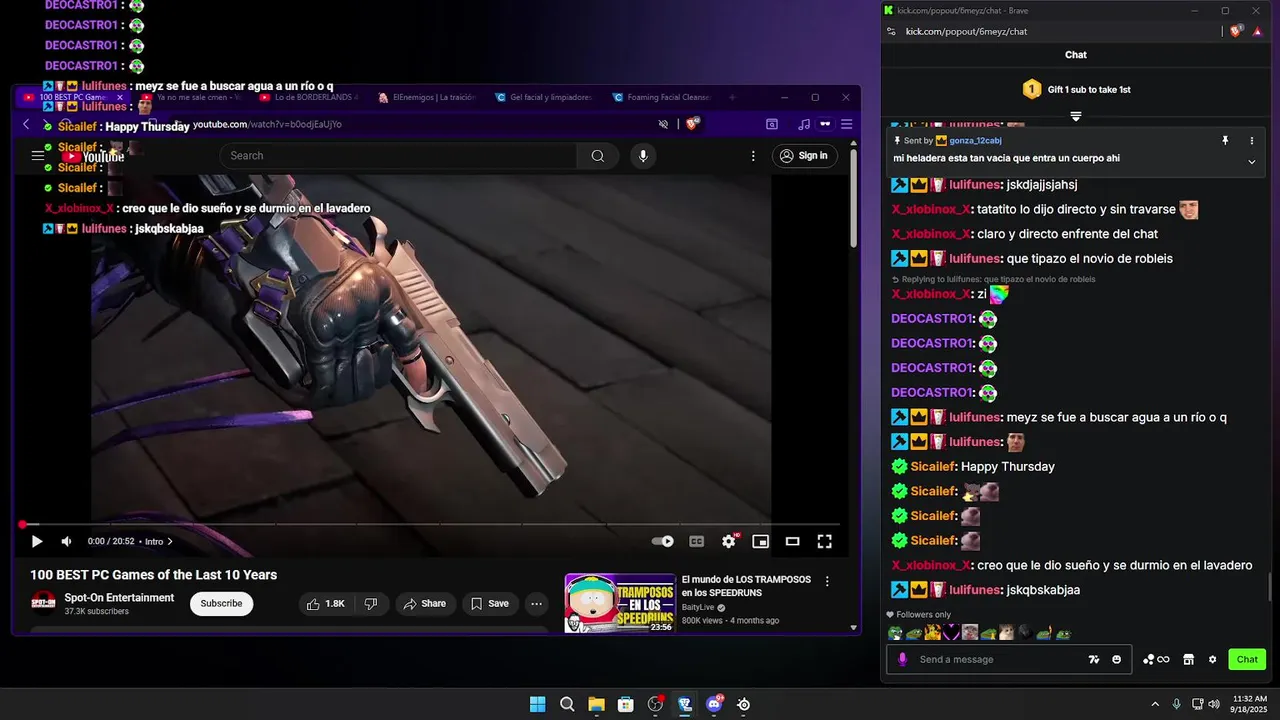Open Discord from the taskbar

(714, 704)
